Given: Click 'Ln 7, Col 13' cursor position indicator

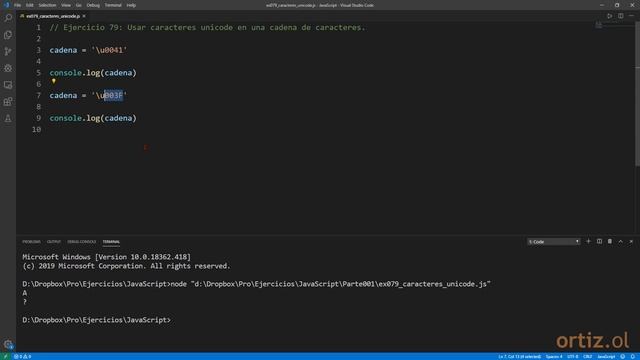Looking at the screenshot, I should click(520, 357).
